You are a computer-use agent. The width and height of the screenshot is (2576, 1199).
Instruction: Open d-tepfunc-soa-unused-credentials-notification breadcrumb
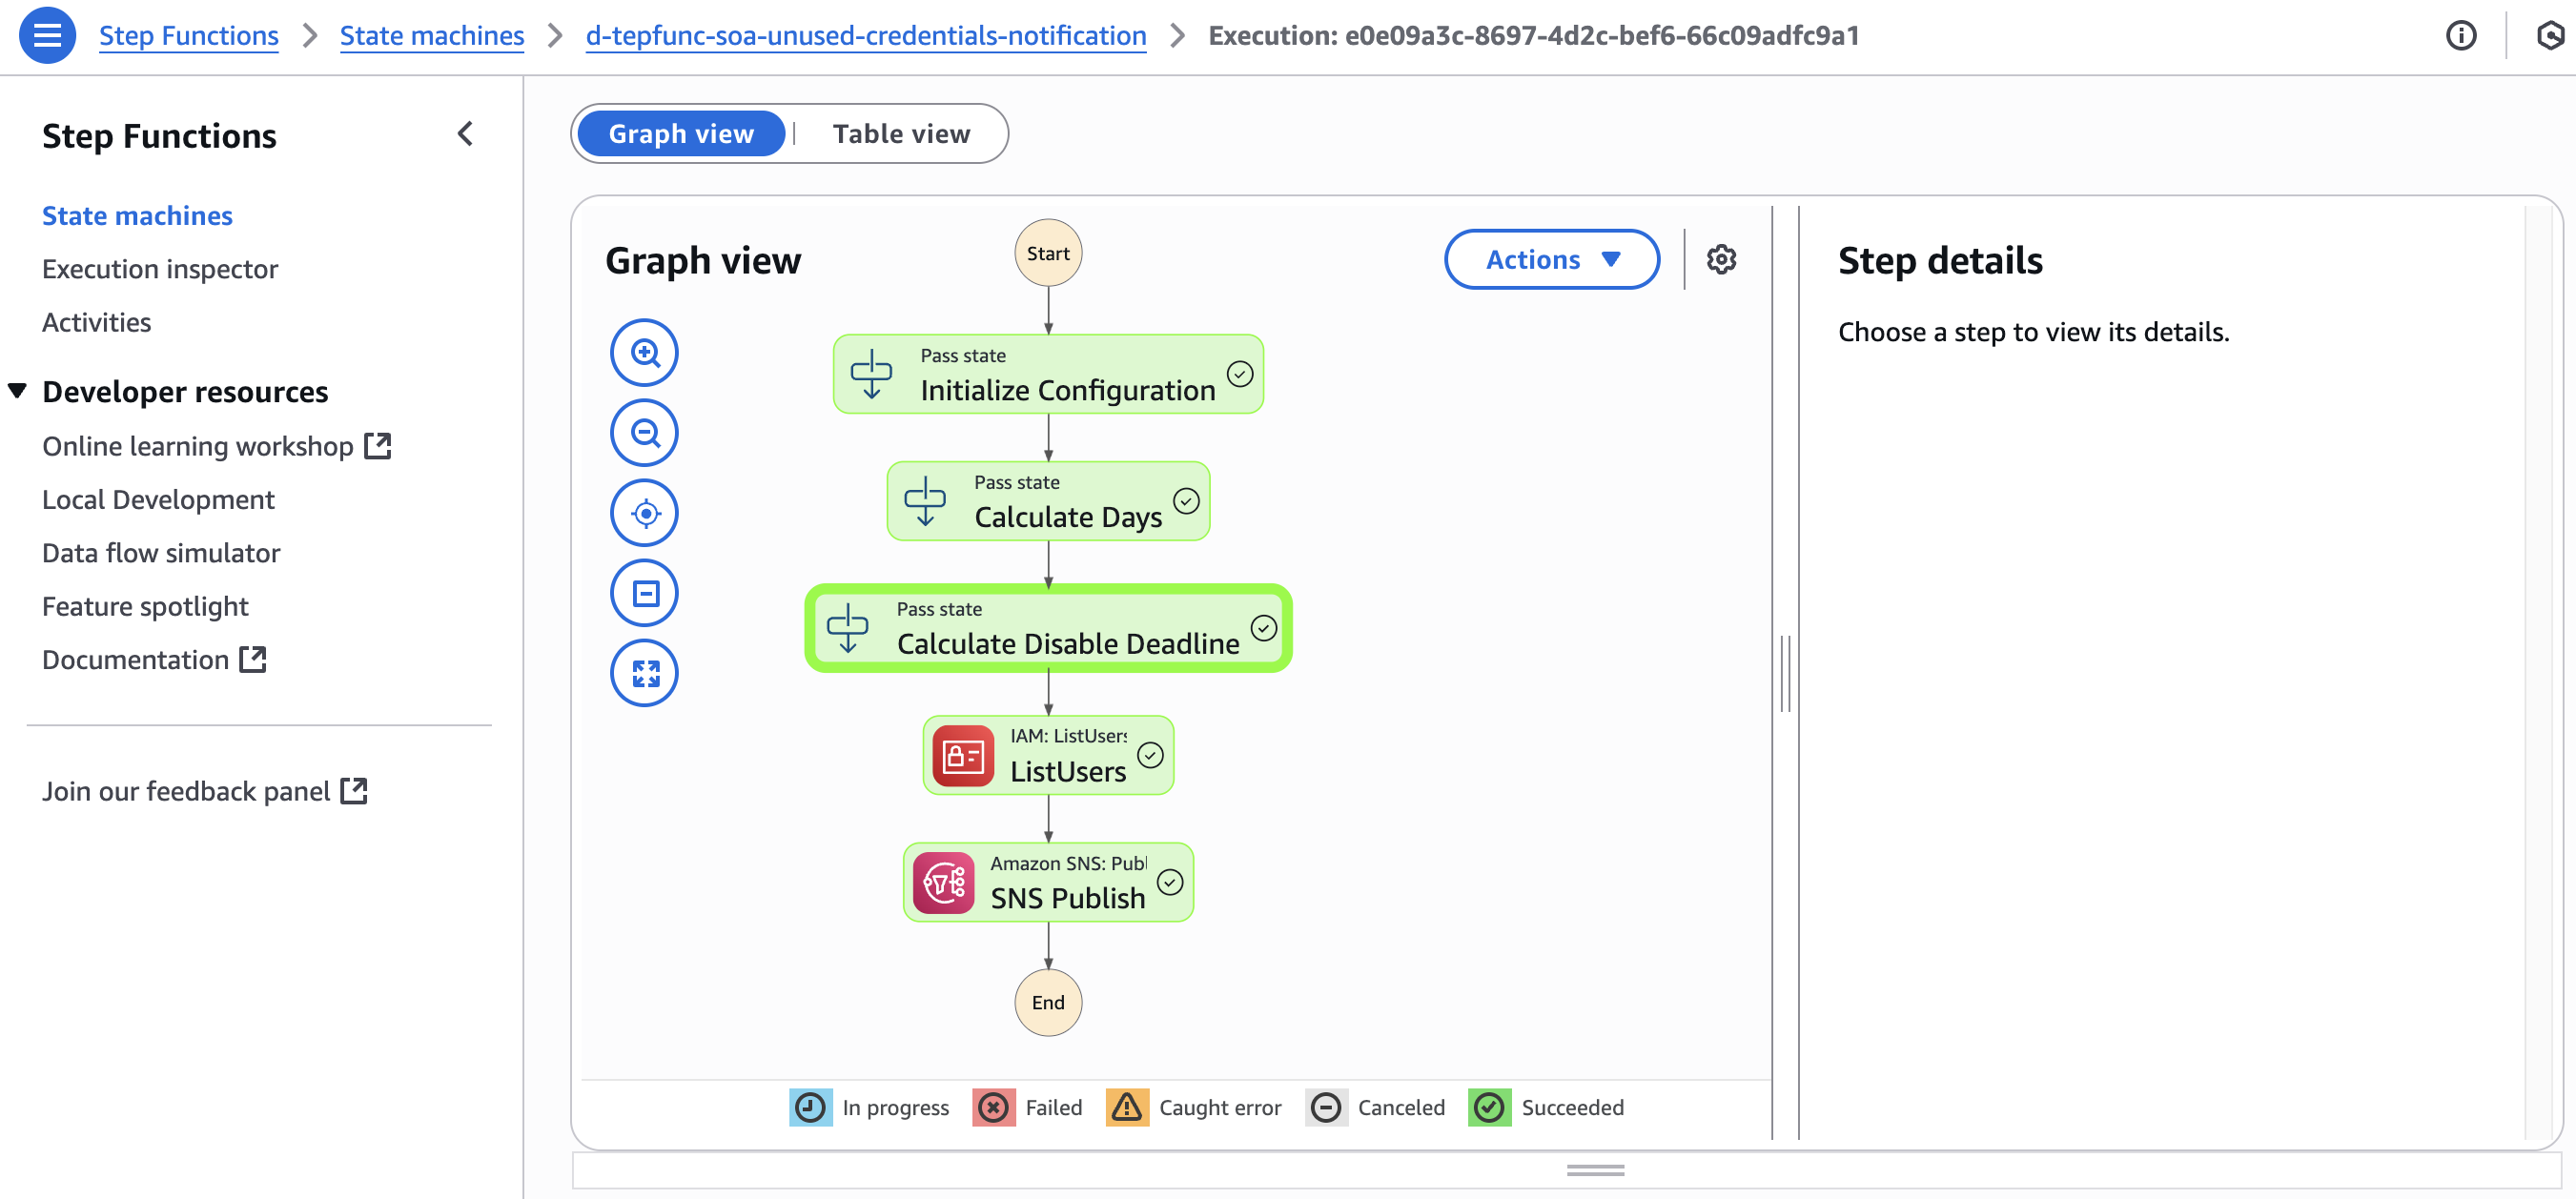pos(865,36)
